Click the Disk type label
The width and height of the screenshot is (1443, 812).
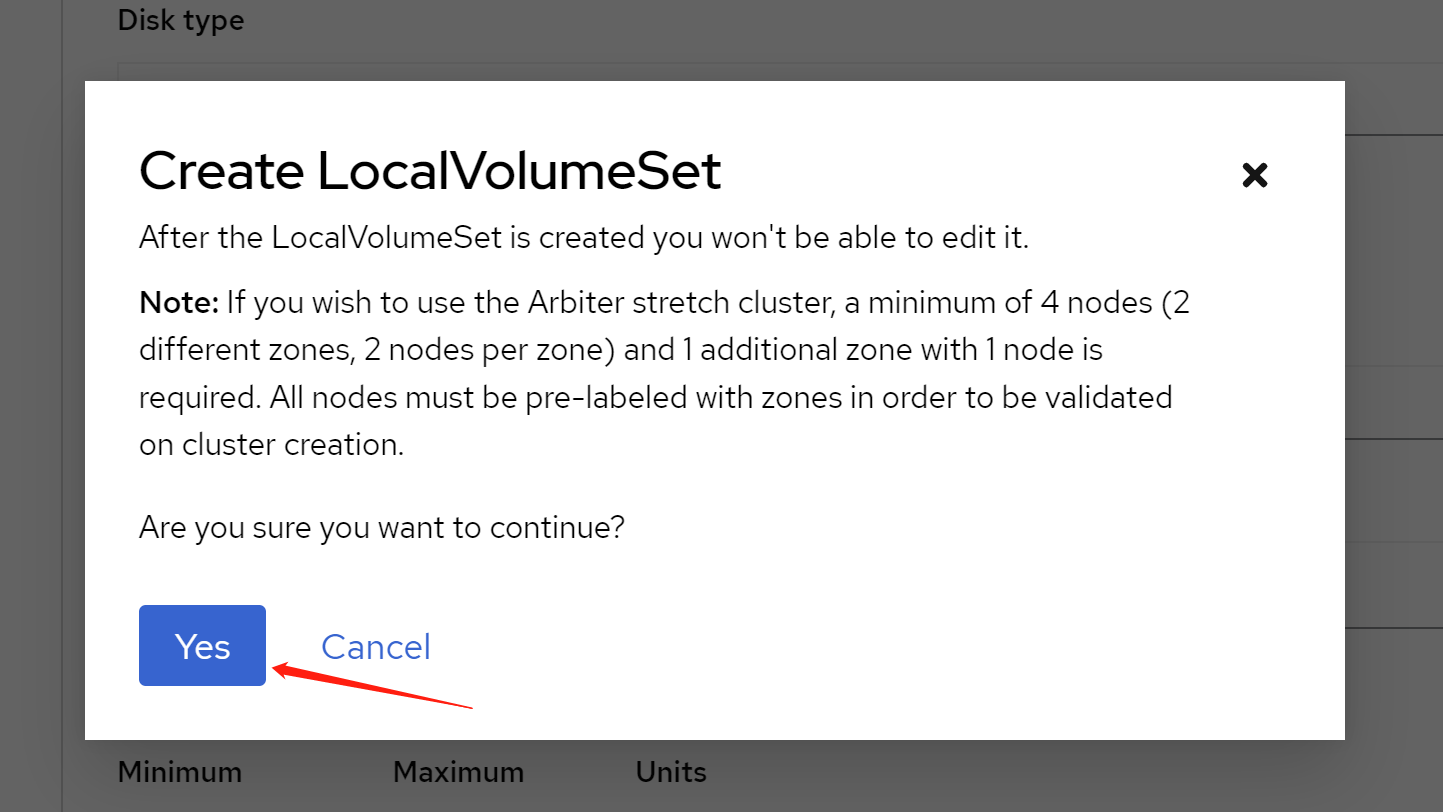[x=180, y=20]
